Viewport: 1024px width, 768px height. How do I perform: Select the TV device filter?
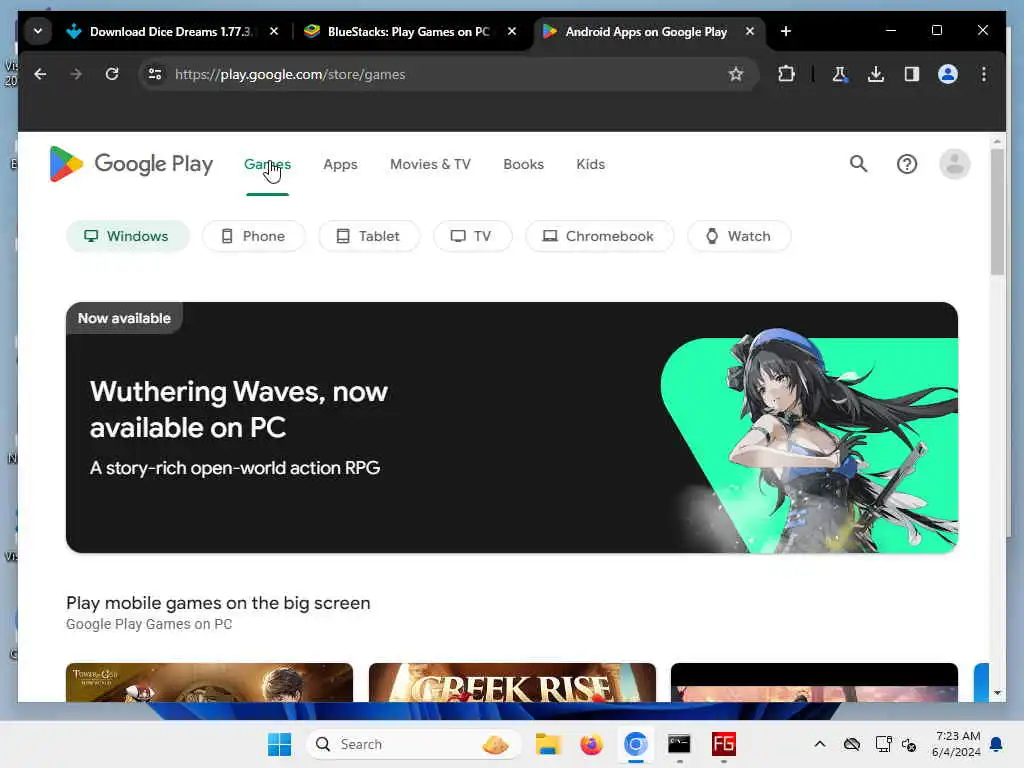coord(472,236)
